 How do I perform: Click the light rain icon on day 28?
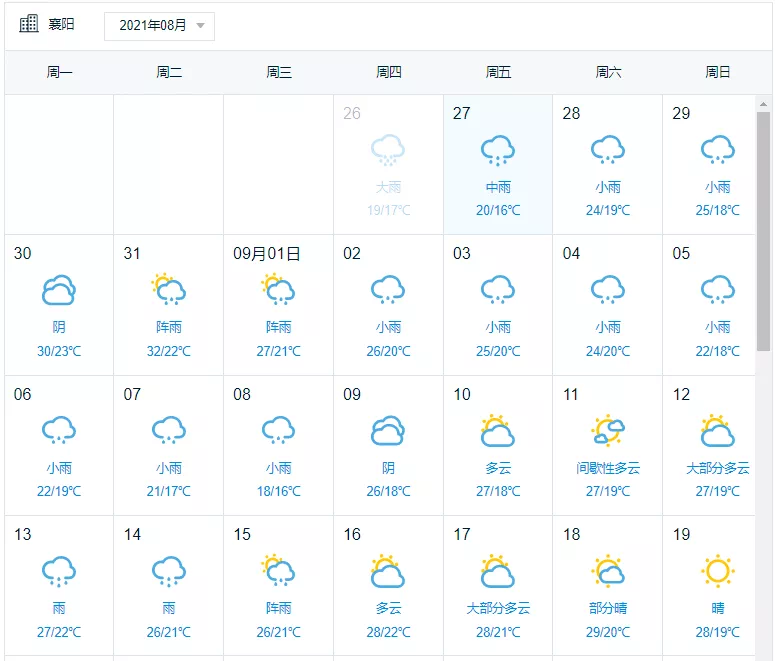point(608,150)
